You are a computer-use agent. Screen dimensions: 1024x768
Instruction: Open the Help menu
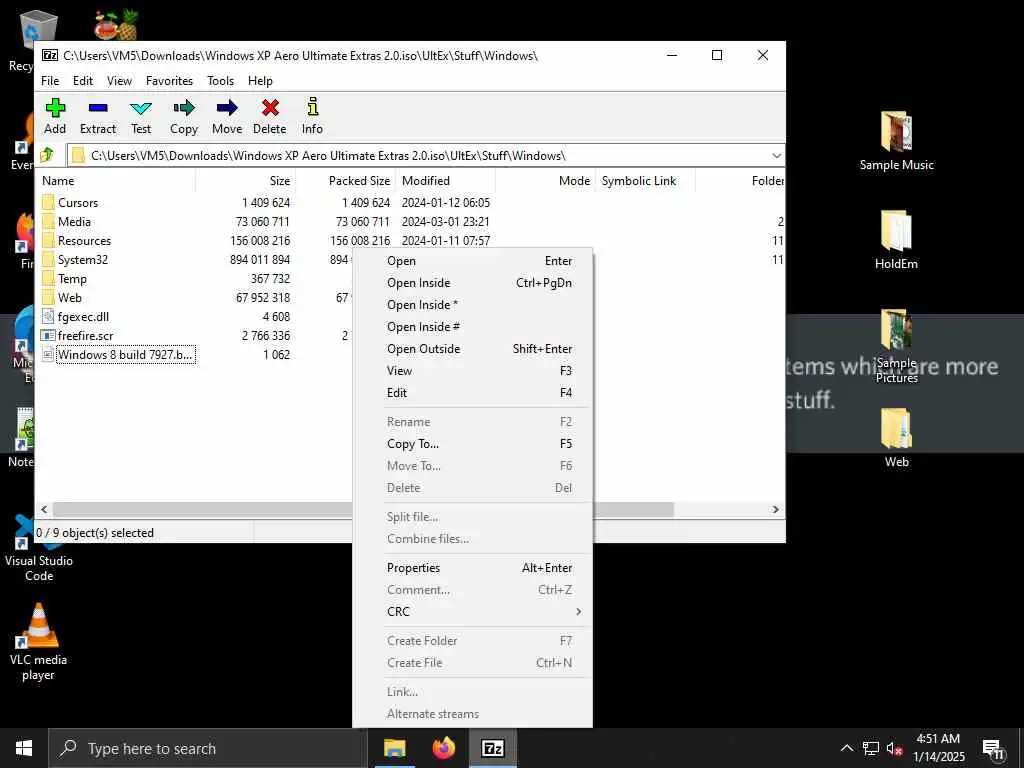point(260,81)
